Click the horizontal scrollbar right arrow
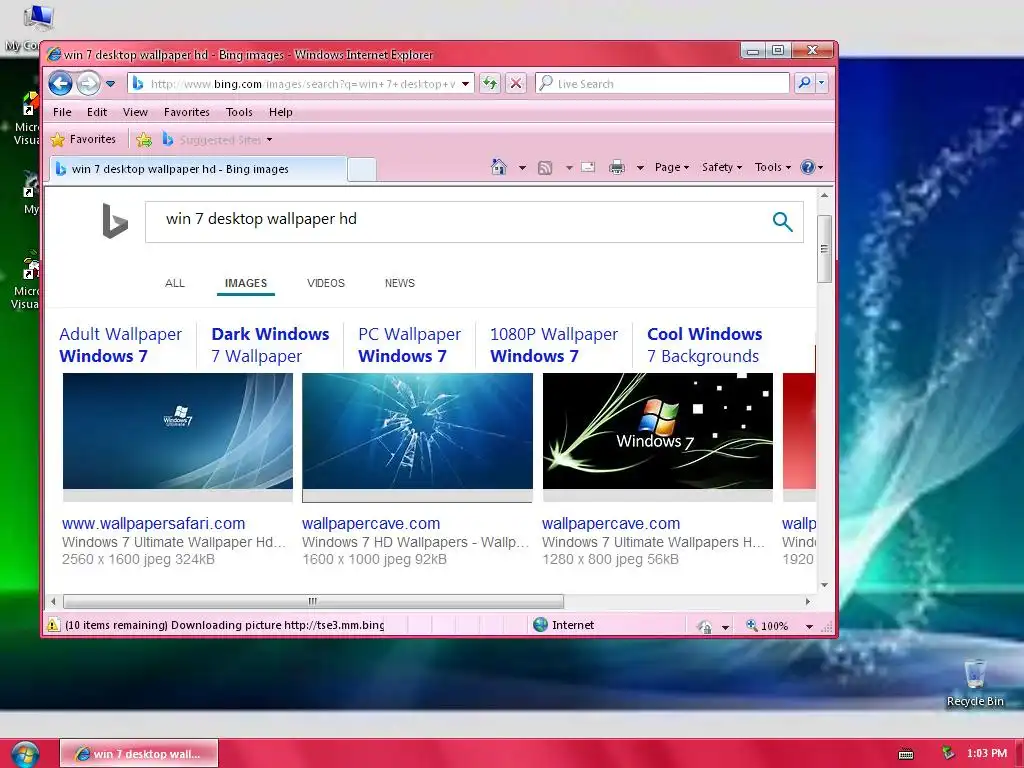Image resolution: width=1024 pixels, height=768 pixels. (x=808, y=601)
